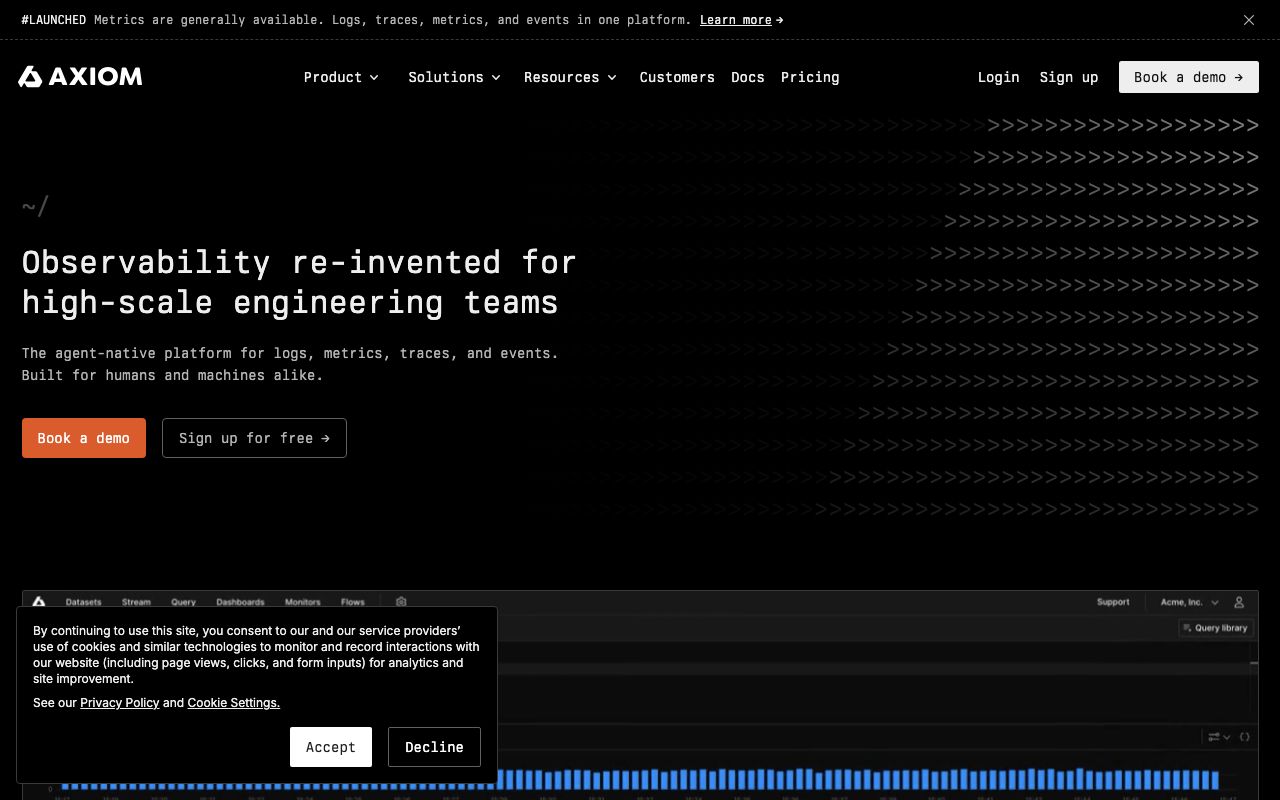Open the Acme, Inc. organization dropdown
The image size is (1280, 800).
tap(1188, 601)
